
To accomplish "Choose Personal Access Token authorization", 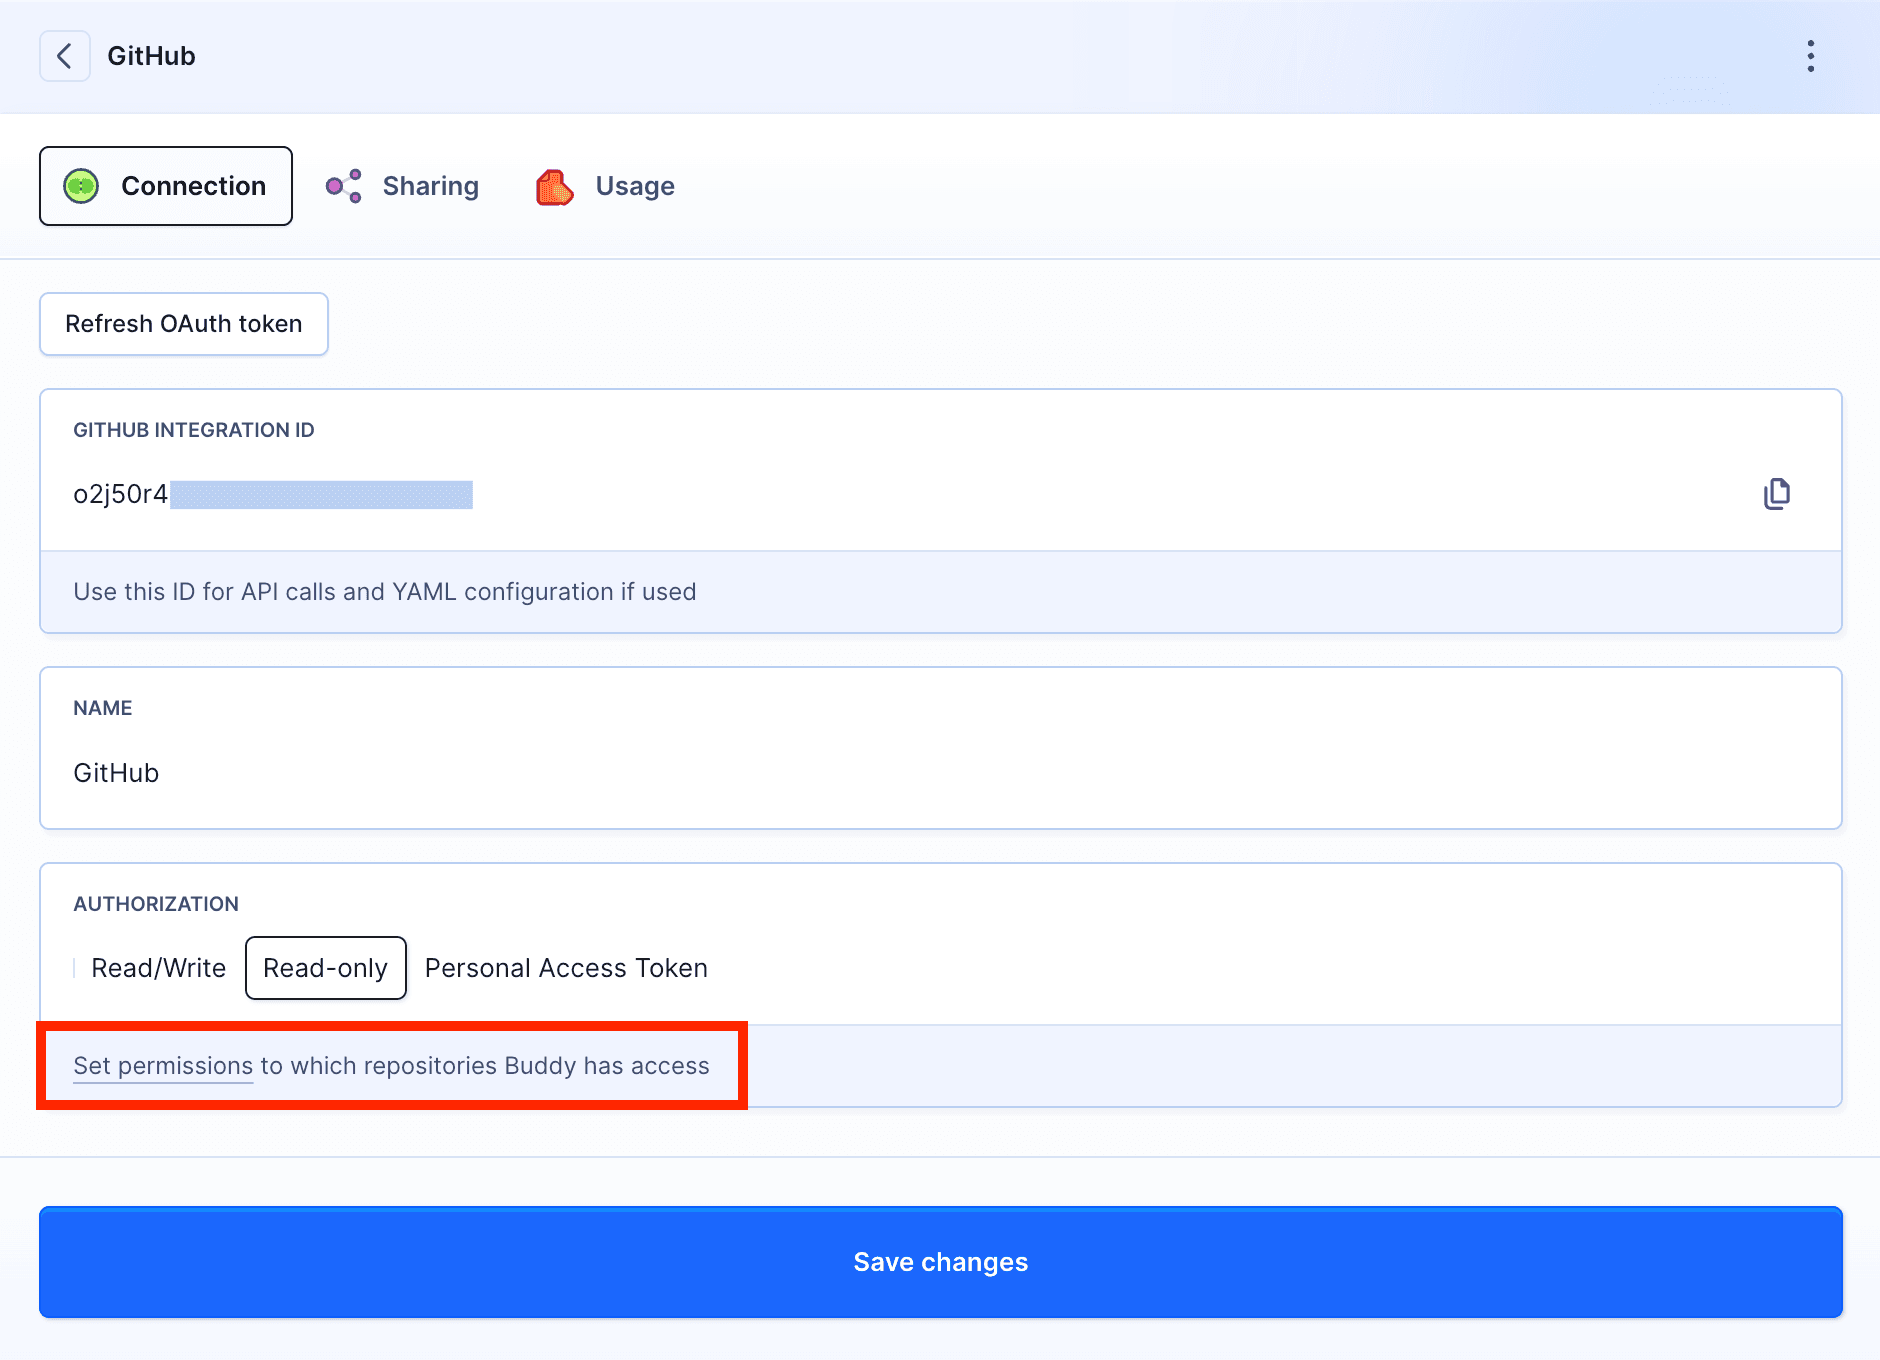I will (x=566, y=968).
